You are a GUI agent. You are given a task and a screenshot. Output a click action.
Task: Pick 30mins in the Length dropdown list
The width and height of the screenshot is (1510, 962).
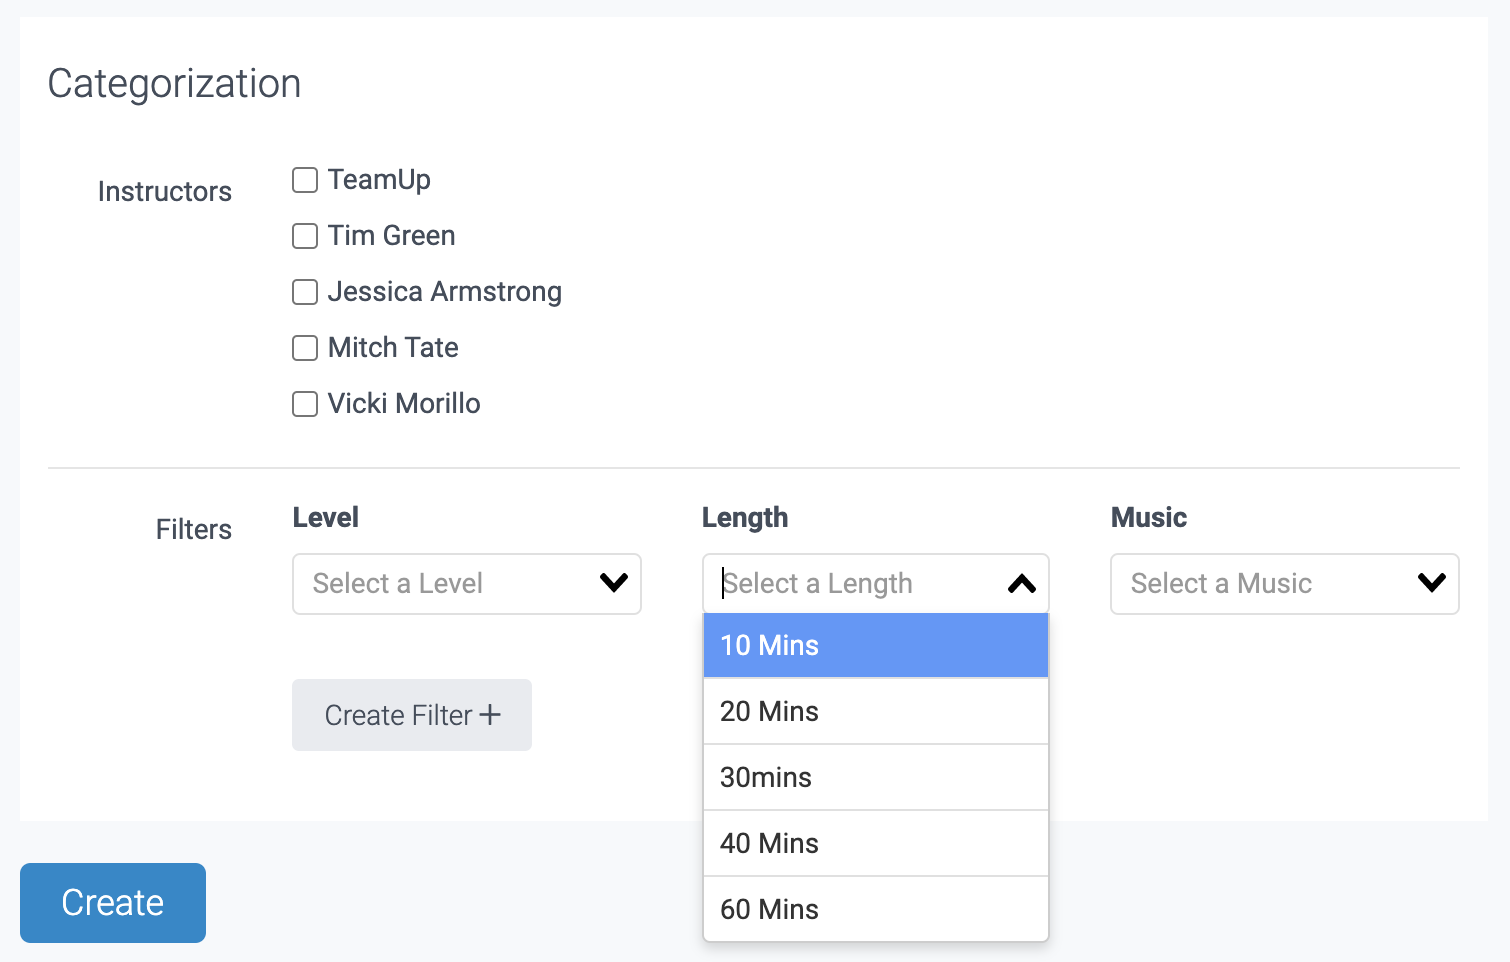875,777
